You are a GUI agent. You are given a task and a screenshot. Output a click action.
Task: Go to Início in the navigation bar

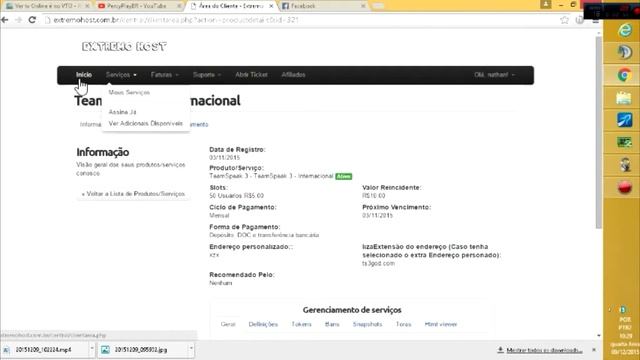(x=84, y=75)
